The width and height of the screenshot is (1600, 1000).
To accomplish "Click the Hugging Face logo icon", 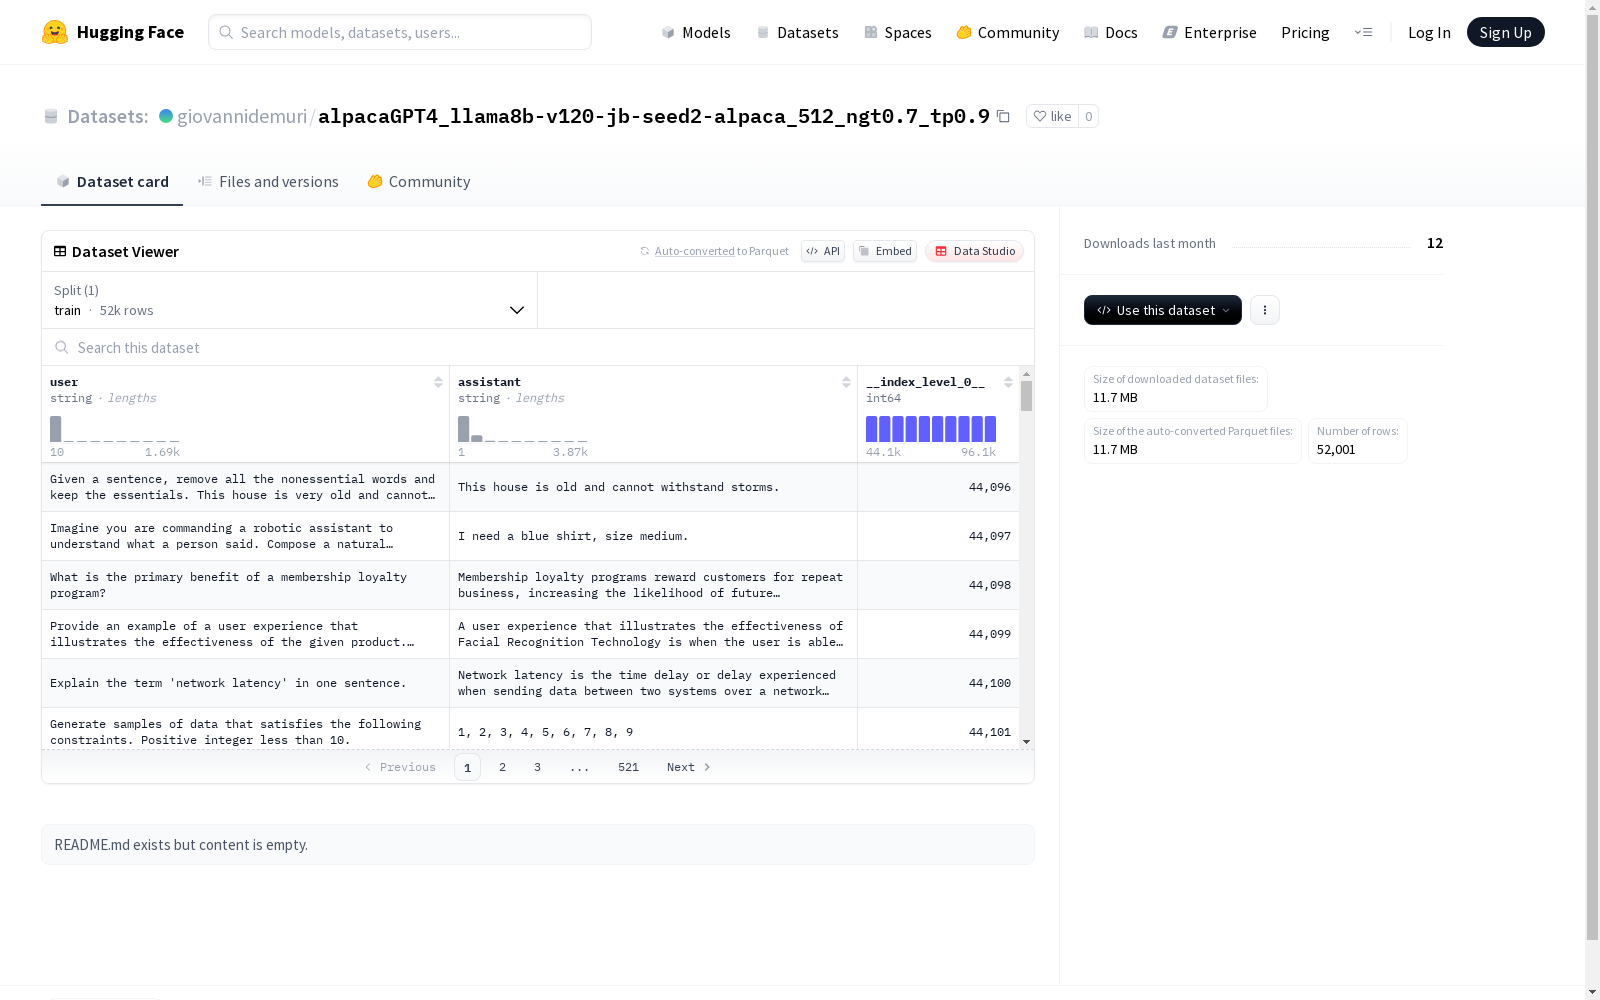I will pyautogui.click(x=55, y=32).
